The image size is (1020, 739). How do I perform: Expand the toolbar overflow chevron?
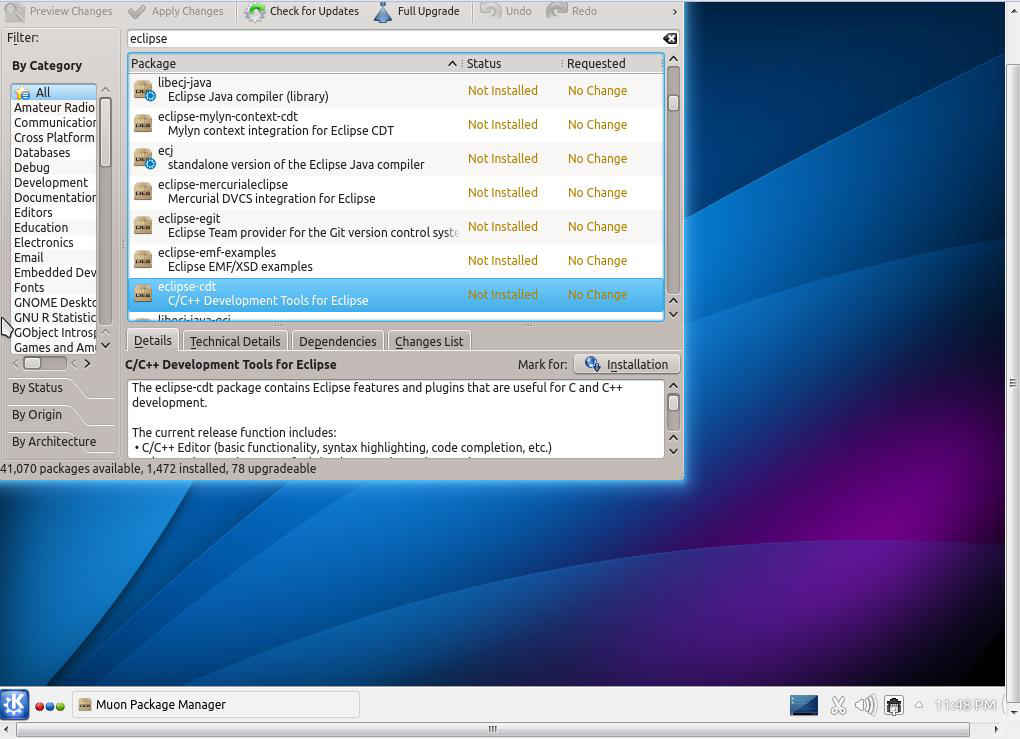click(x=674, y=12)
